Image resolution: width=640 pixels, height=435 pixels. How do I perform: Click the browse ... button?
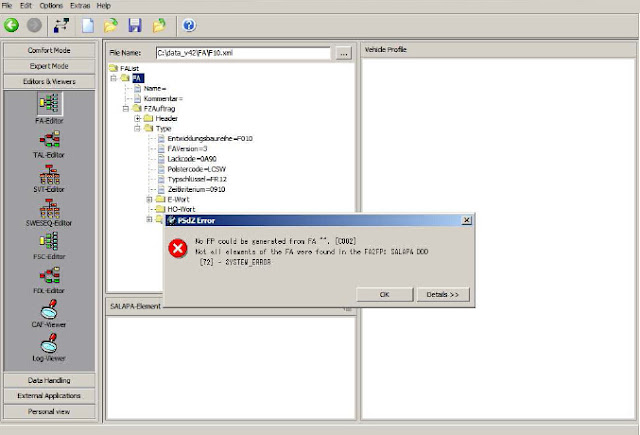pos(344,53)
